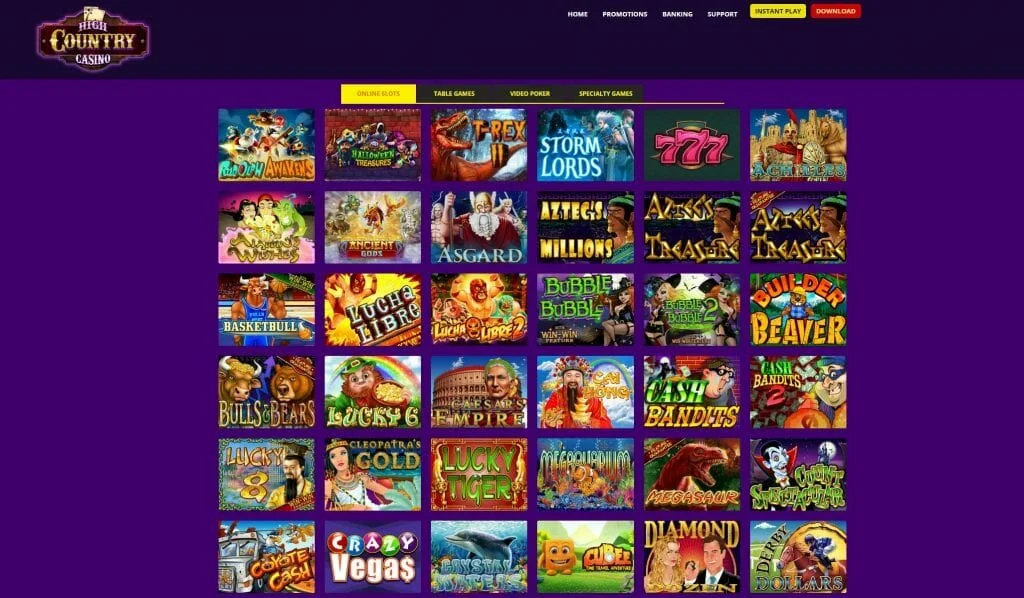Select the Crazy Vegas game tile
The image size is (1024, 598).
tap(373, 556)
